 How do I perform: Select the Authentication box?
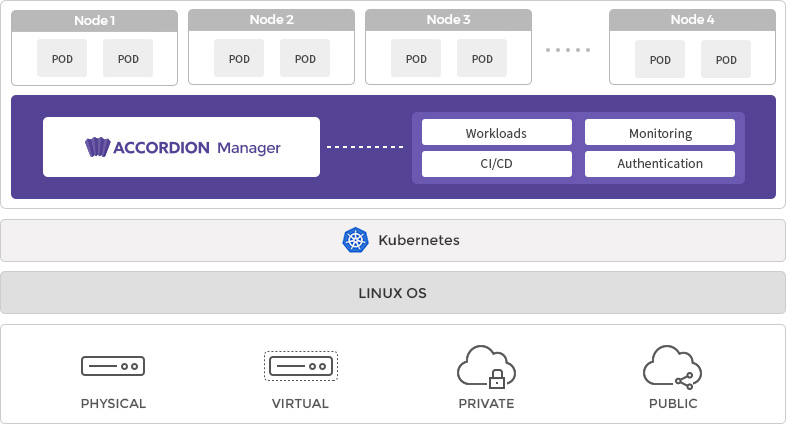(660, 164)
